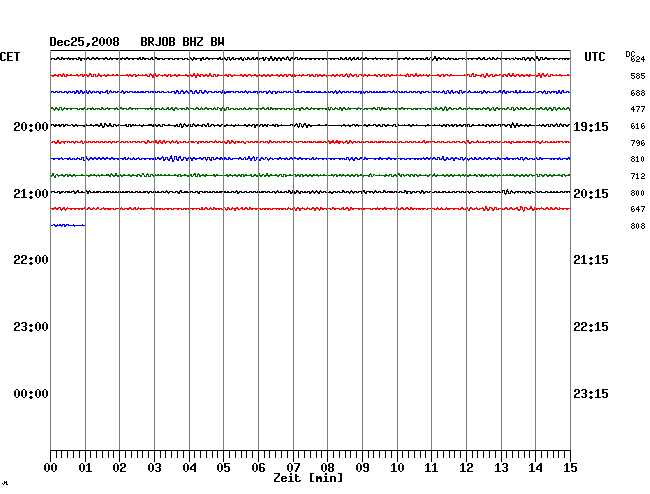Click the 01 minute axis tick label

tap(85, 468)
